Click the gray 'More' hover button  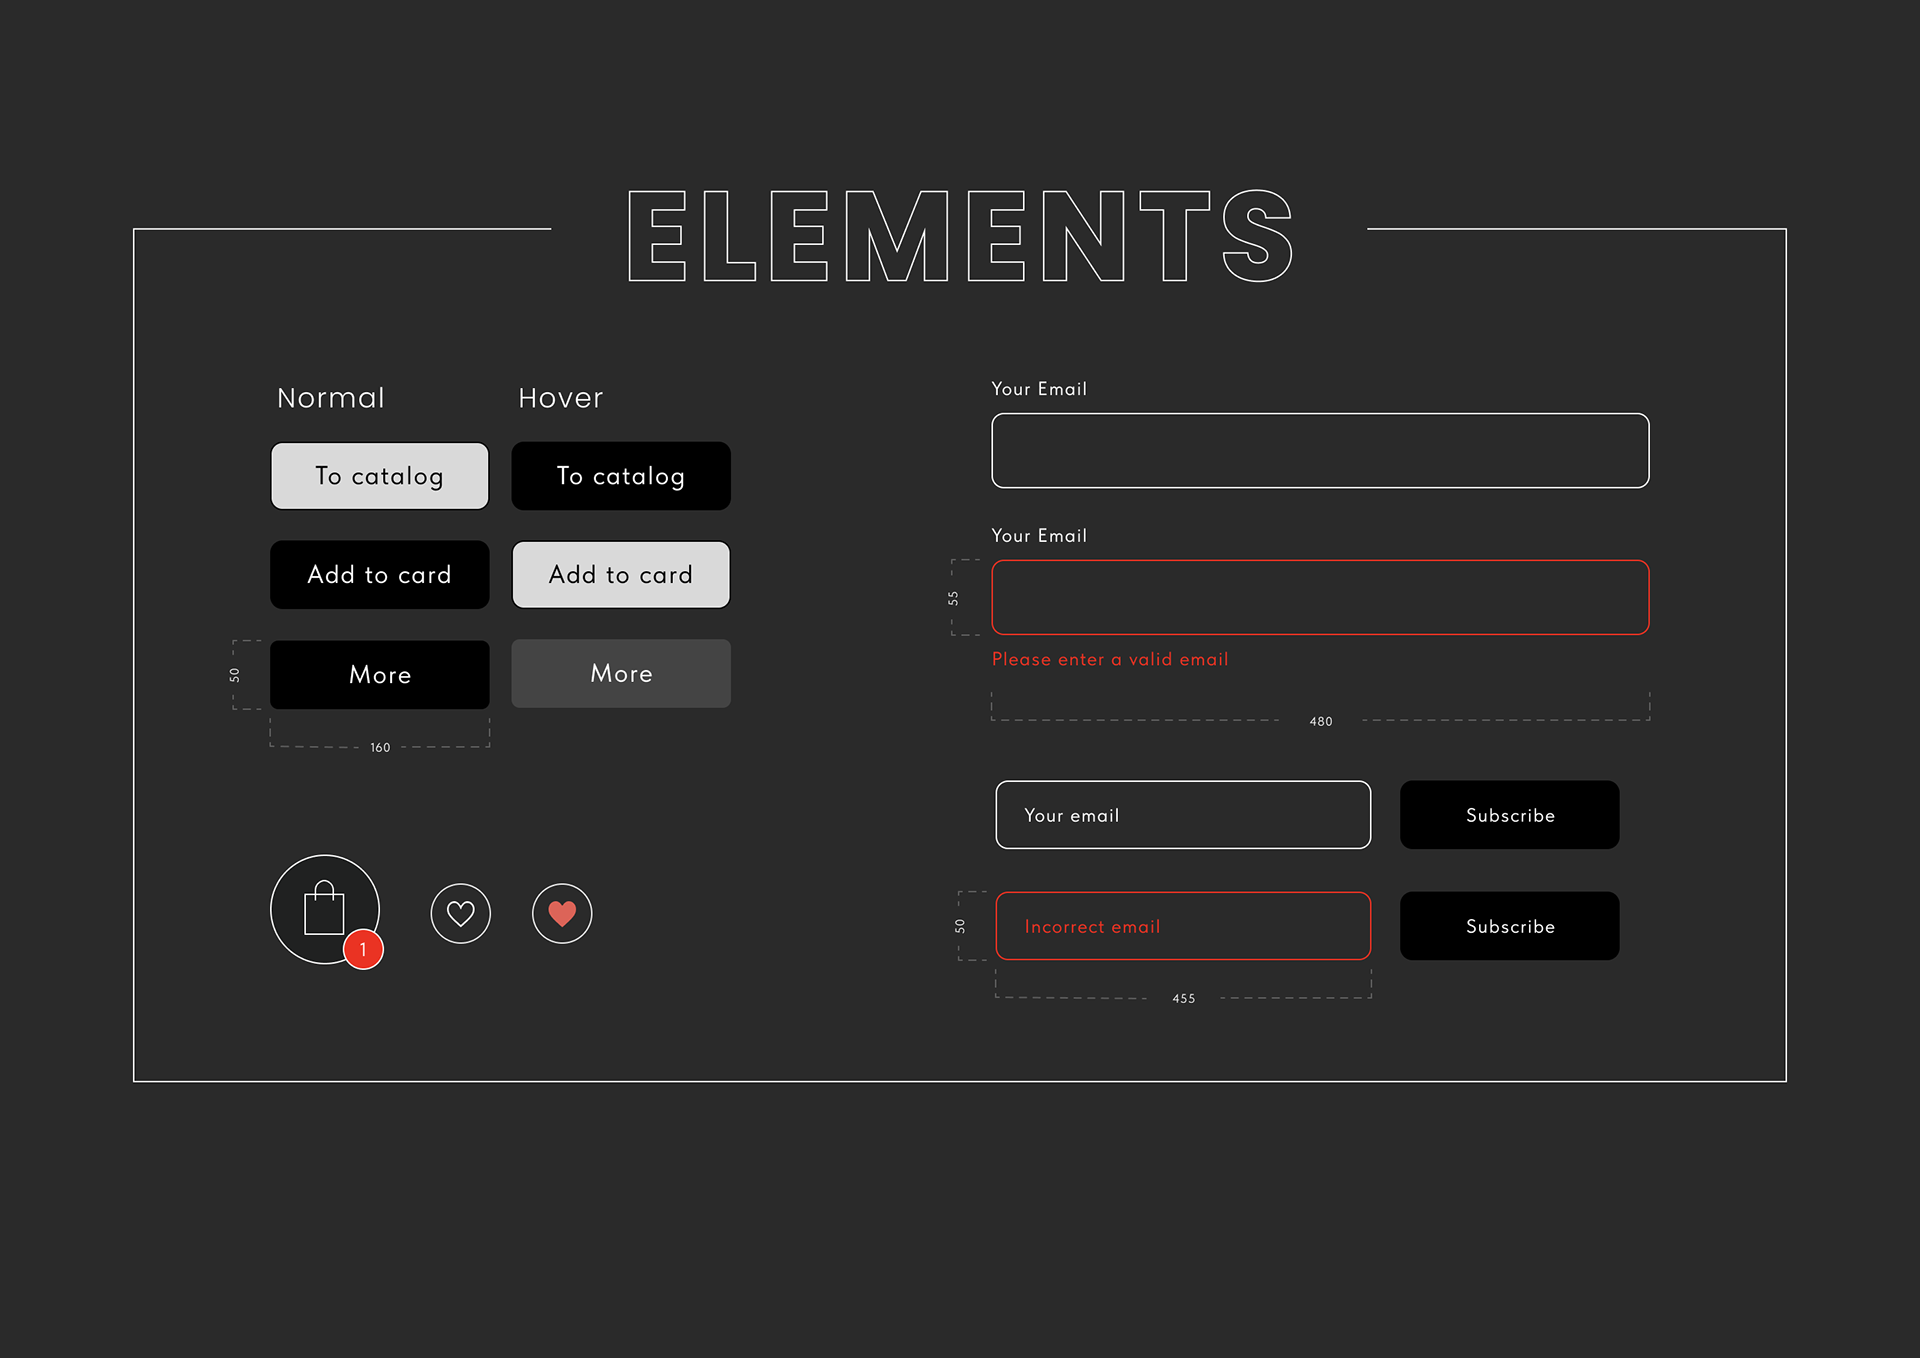tap(621, 674)
